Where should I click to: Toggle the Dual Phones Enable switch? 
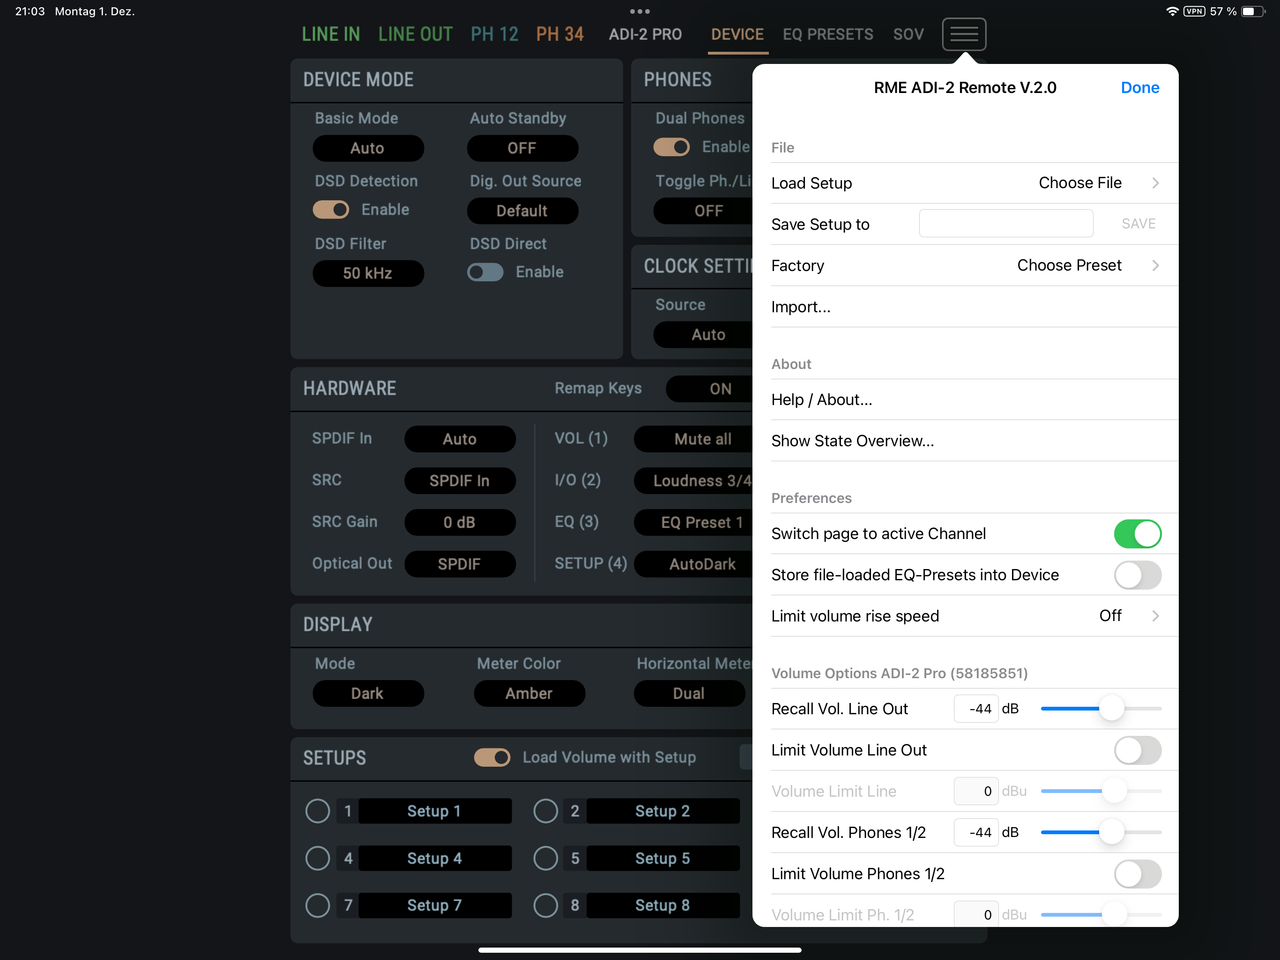tap(671, 147)
